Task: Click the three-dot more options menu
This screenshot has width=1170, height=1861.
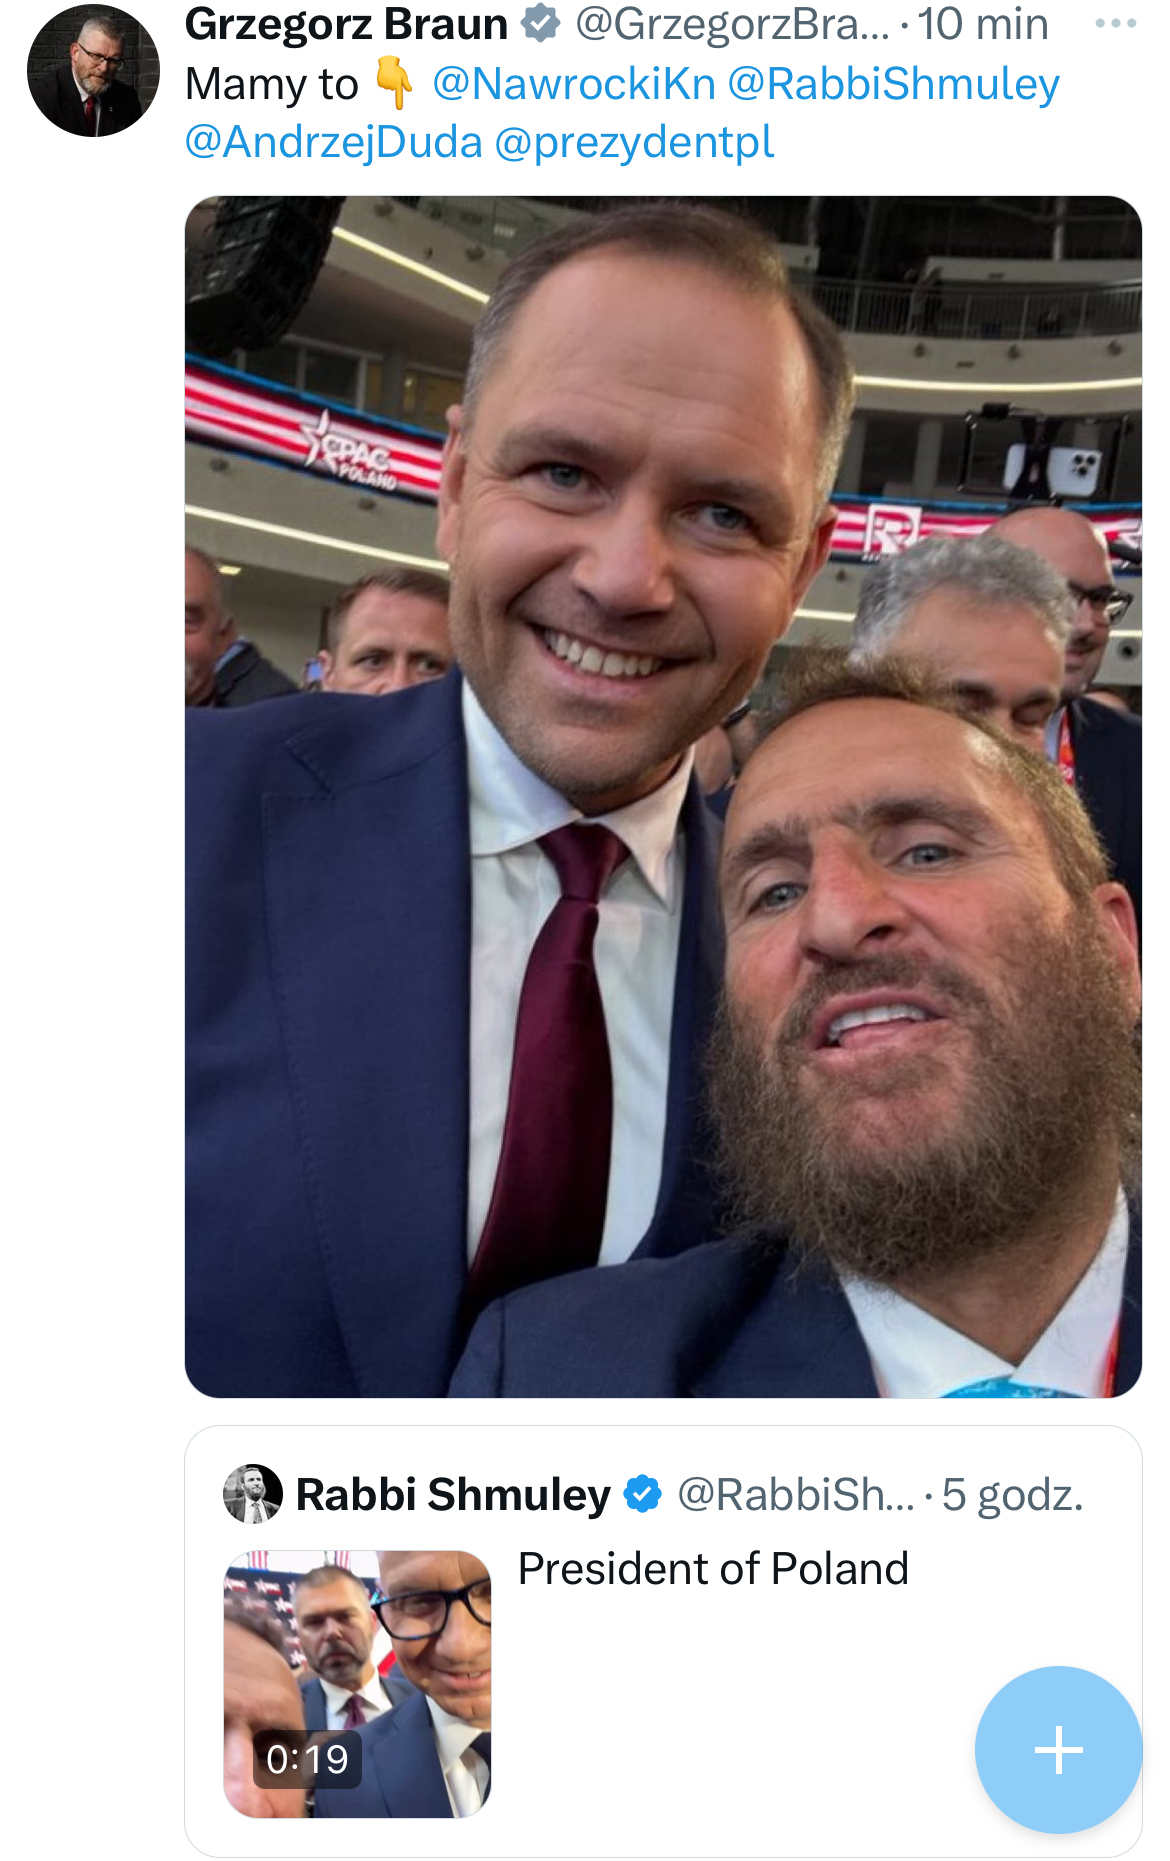Action: [1115, 24]
